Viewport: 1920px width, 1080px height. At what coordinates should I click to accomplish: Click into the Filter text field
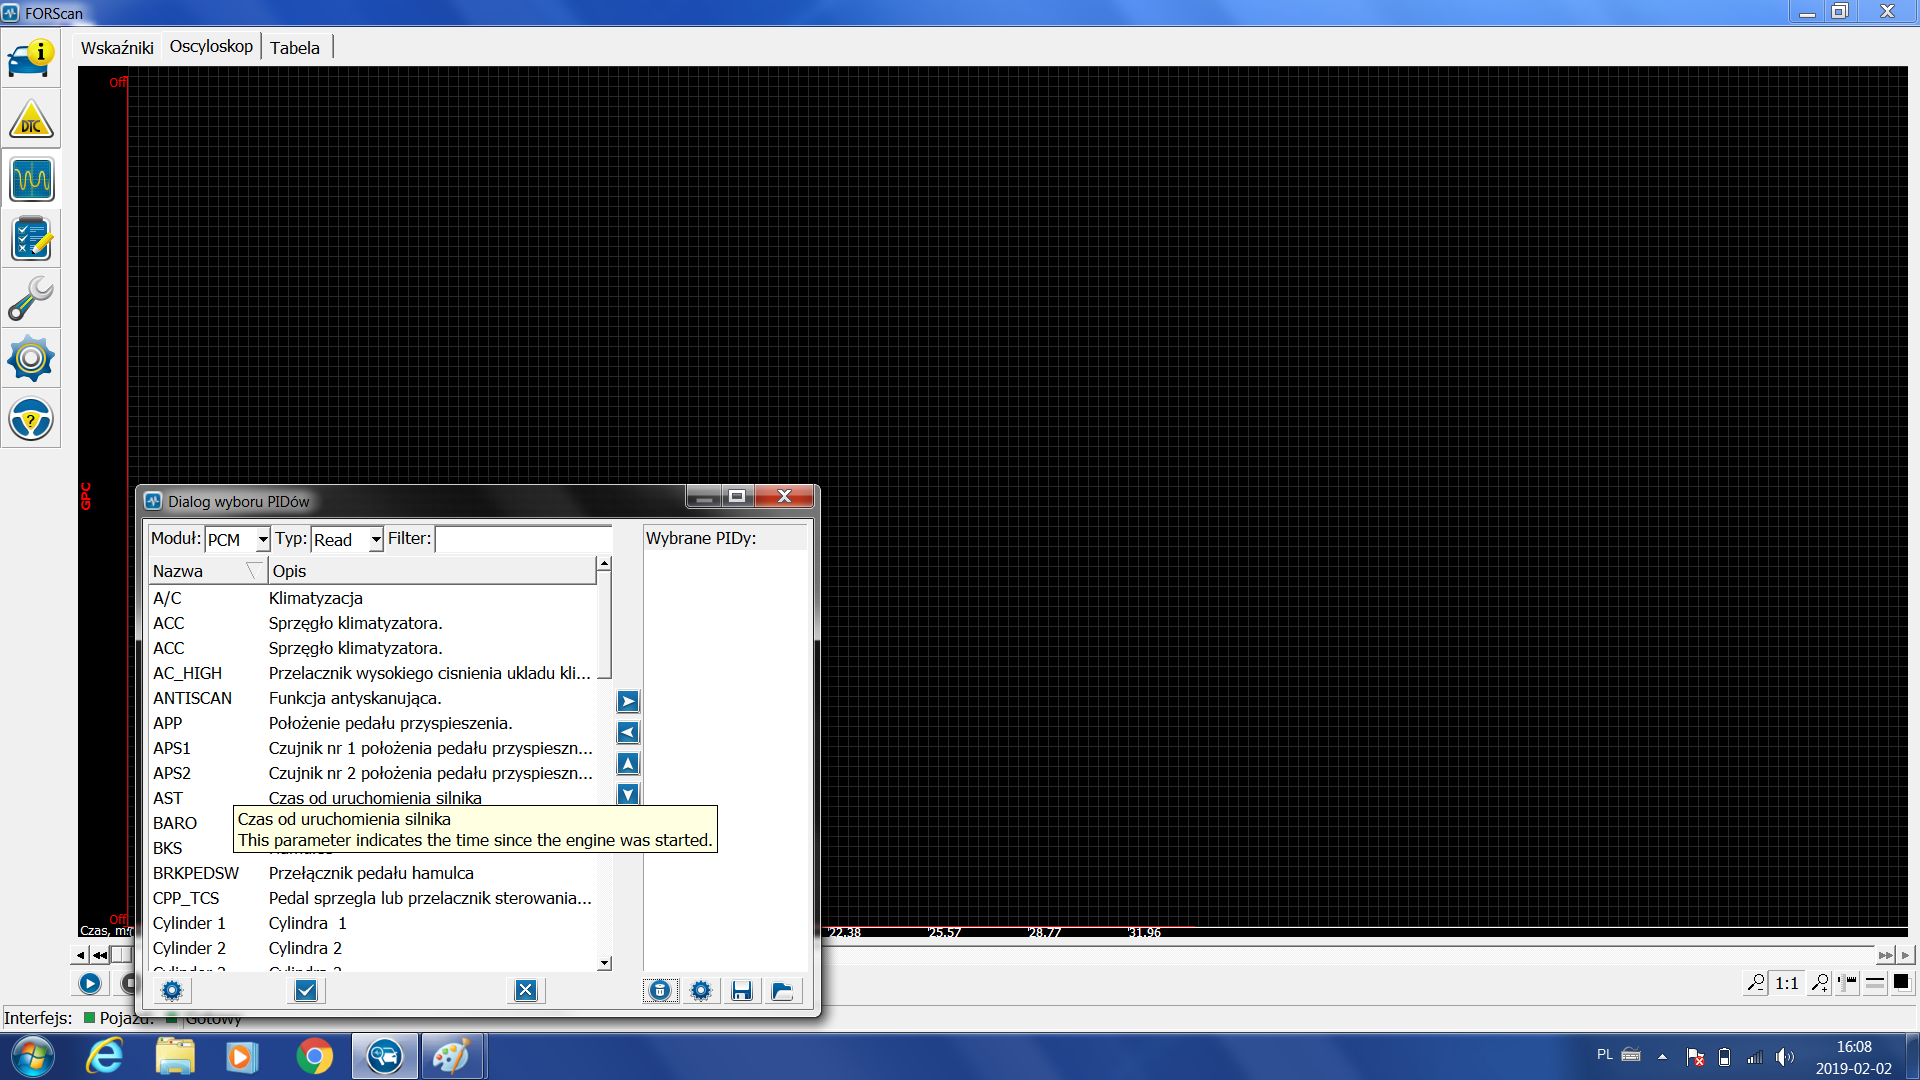[523, 540]
